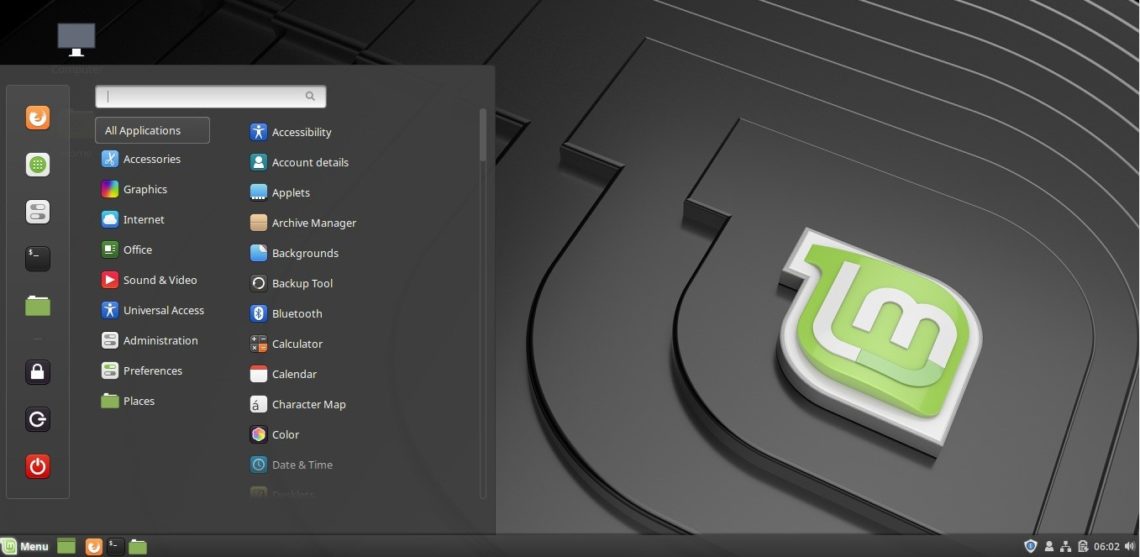Click the application list scrollbar
This screenshot has height=557, width=1140.
(x=483, y=135)
